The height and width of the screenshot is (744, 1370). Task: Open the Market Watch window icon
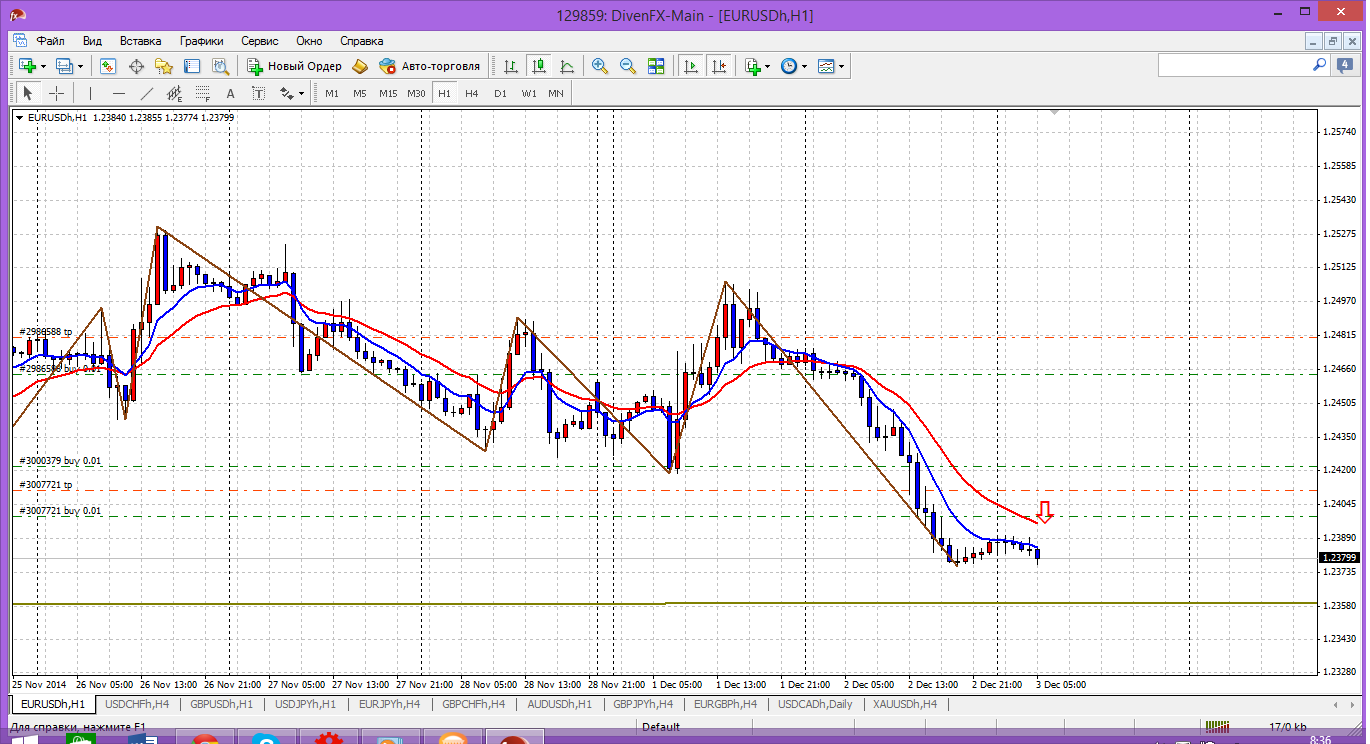108,66
